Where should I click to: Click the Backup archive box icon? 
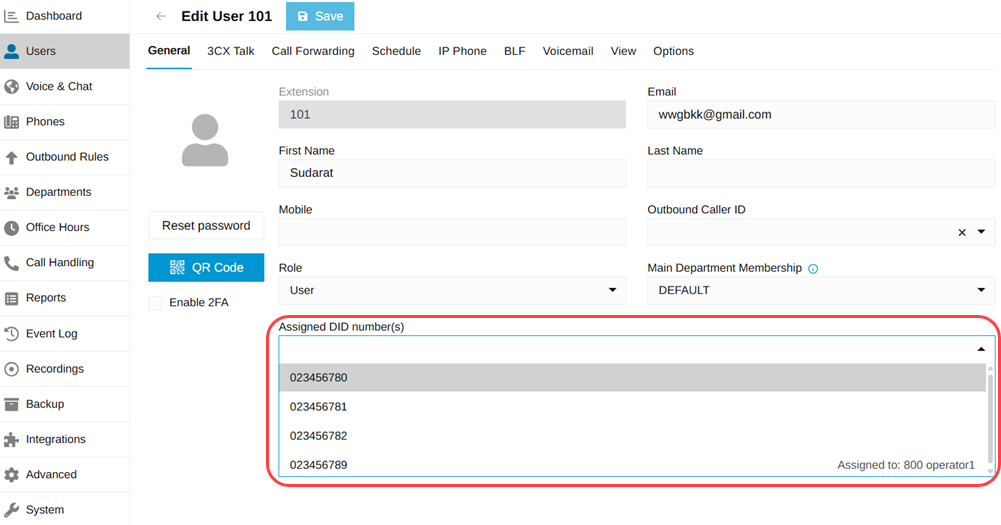[11, 404]
